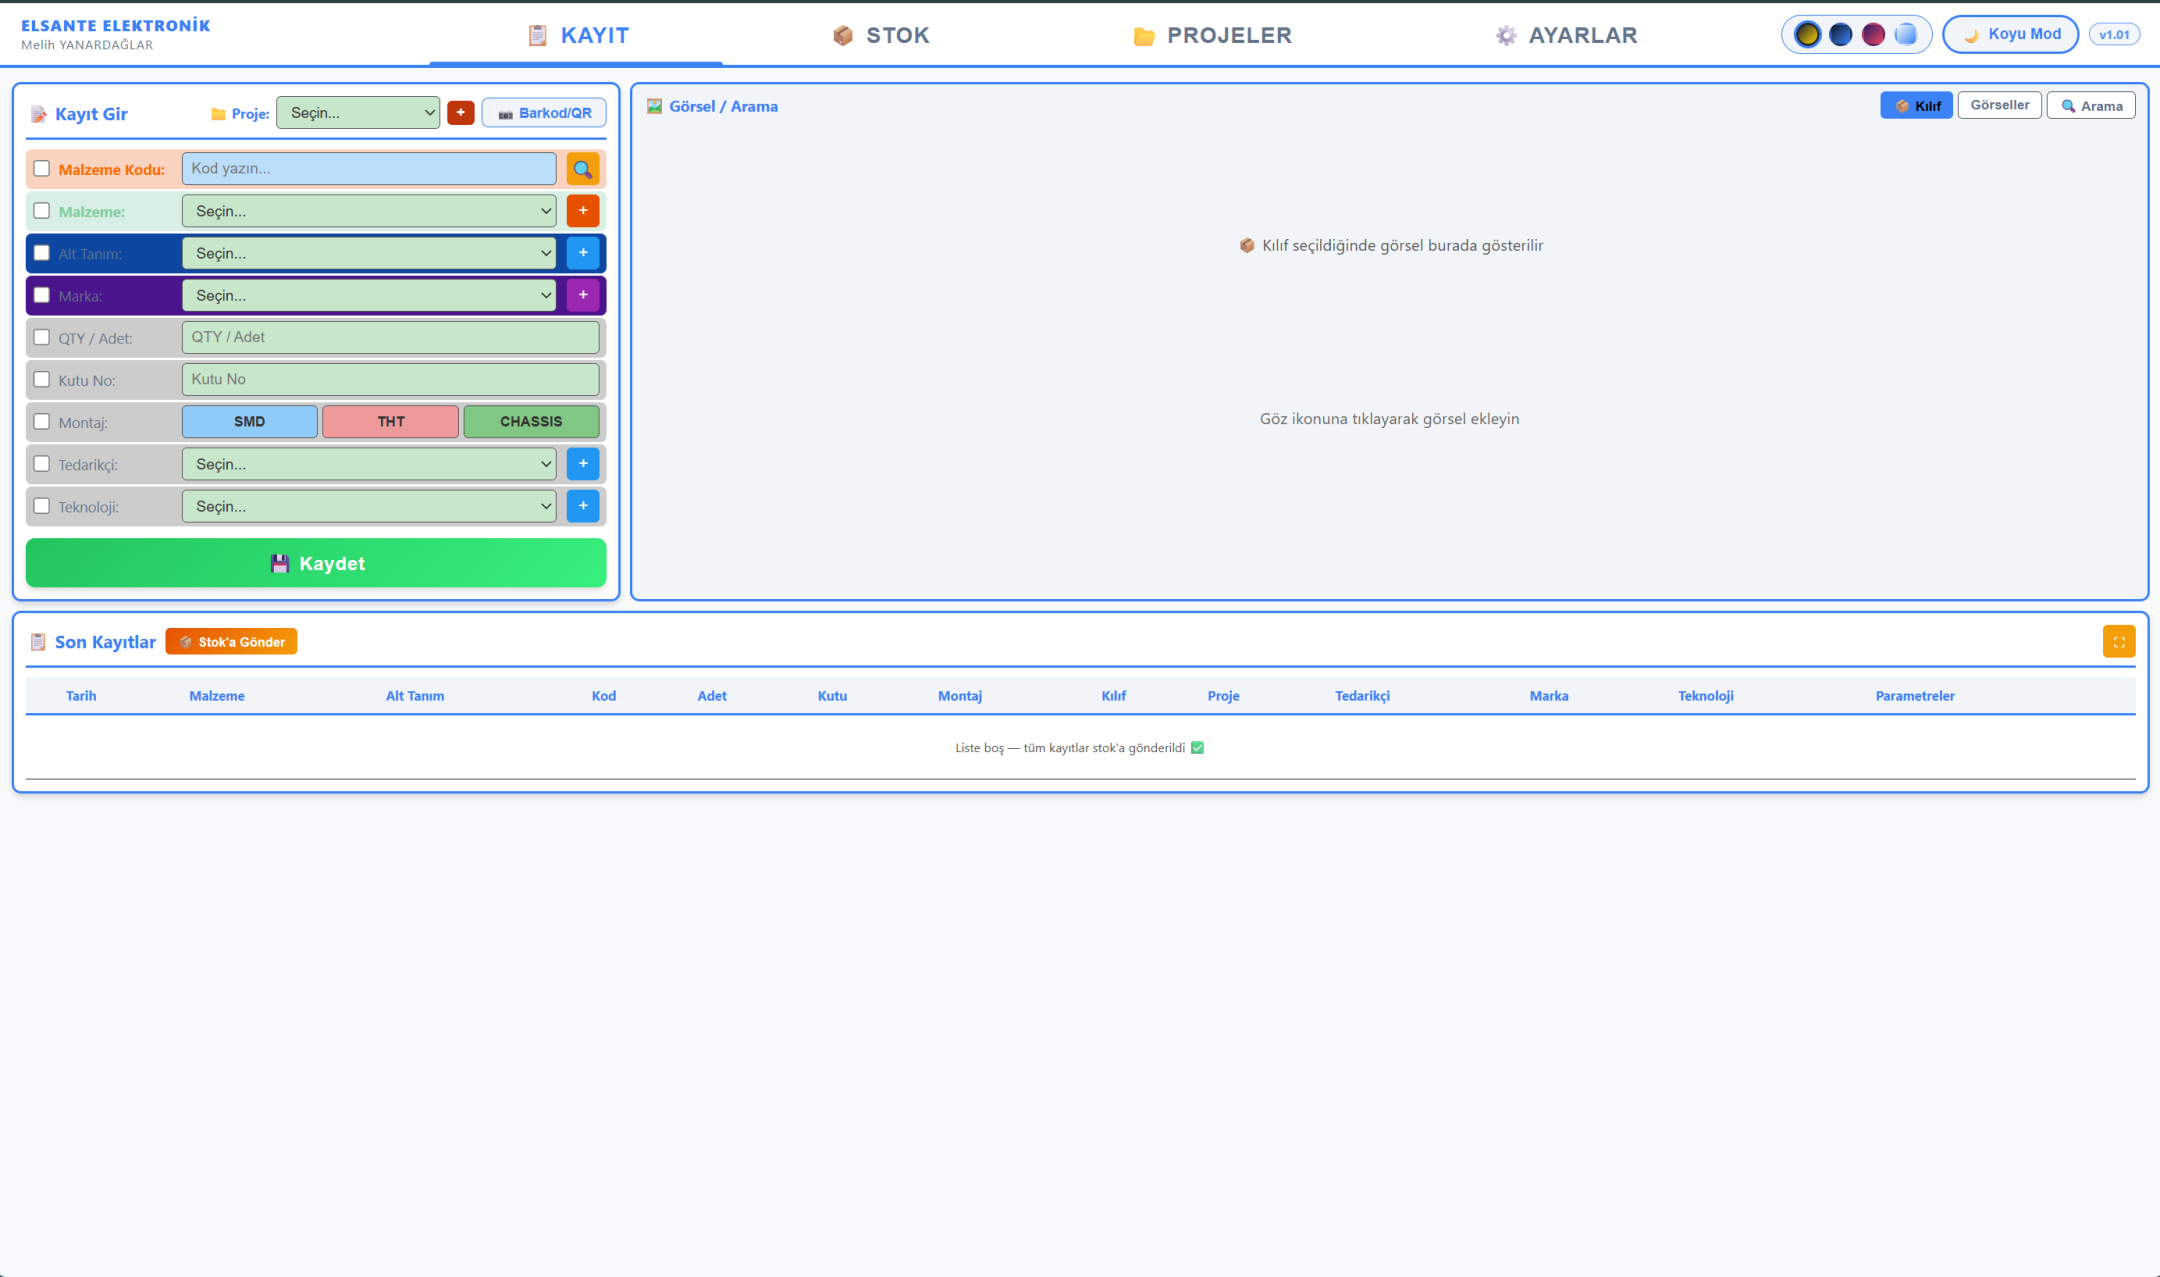Add new Tedarikçi with blue plus button
The image size is (2160, 1277).
(582, 464)
